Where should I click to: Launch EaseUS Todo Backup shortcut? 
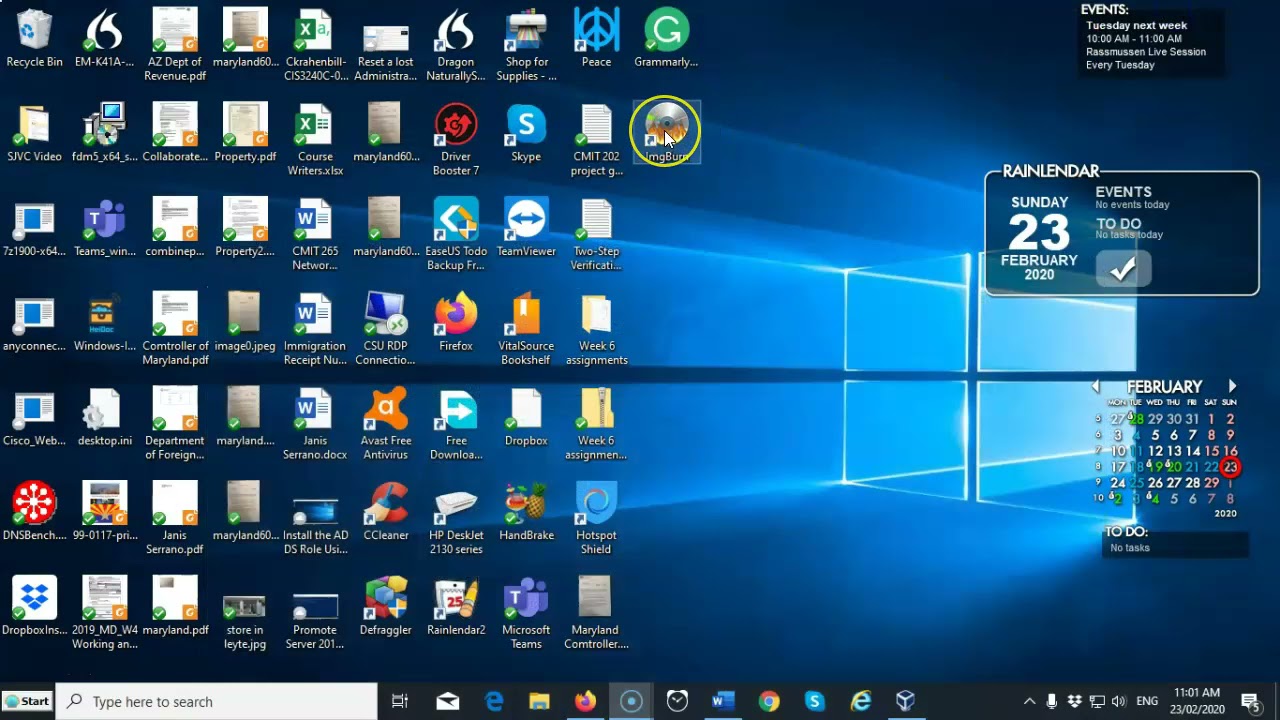point(456,234)
